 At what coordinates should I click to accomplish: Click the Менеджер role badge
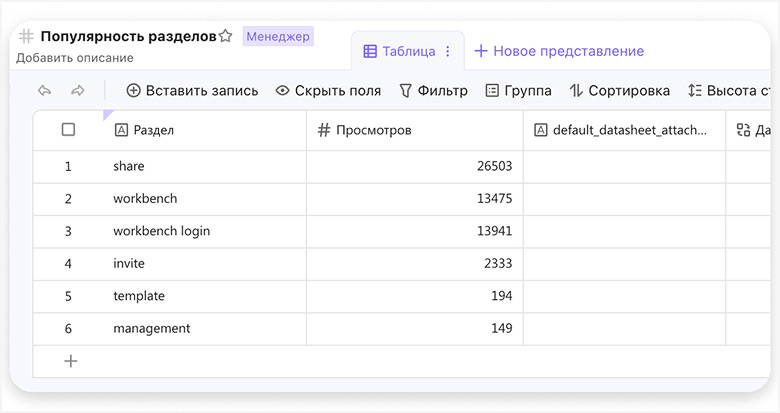coord(278,37)
